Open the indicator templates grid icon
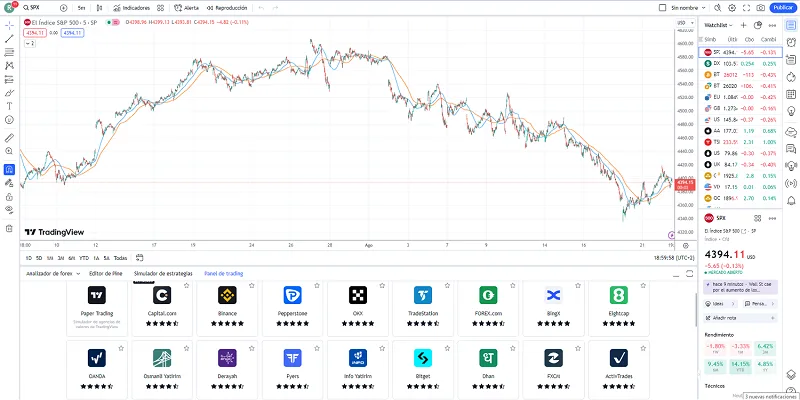 click(161, 8)
